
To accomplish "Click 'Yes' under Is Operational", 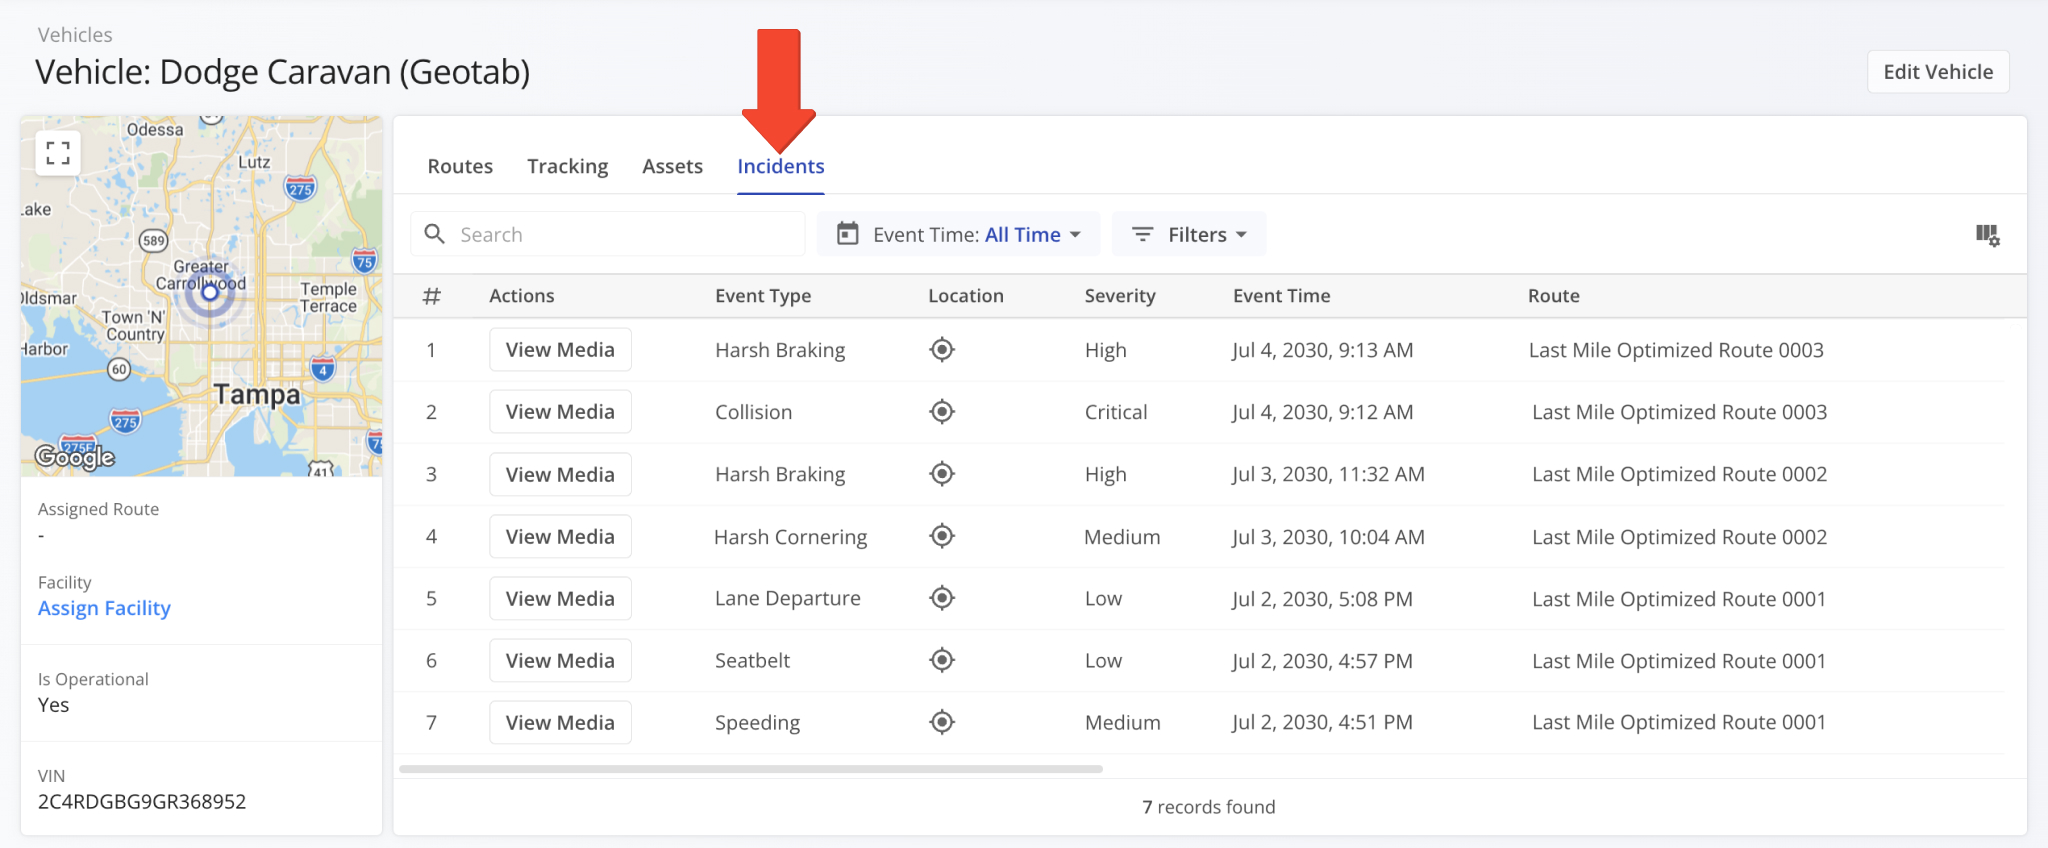I will (54, 705).
